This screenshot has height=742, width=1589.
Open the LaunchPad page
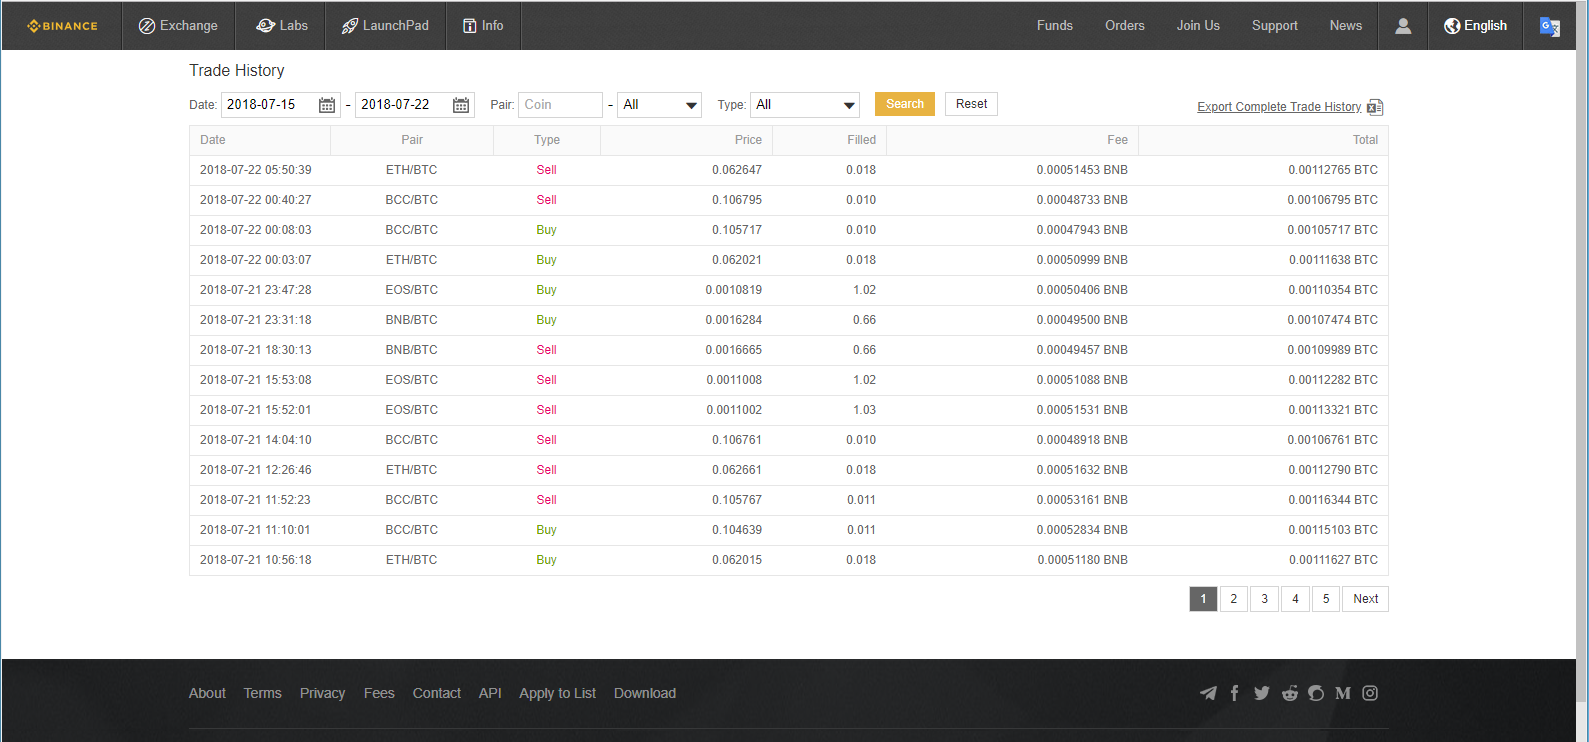click(385, 26)
